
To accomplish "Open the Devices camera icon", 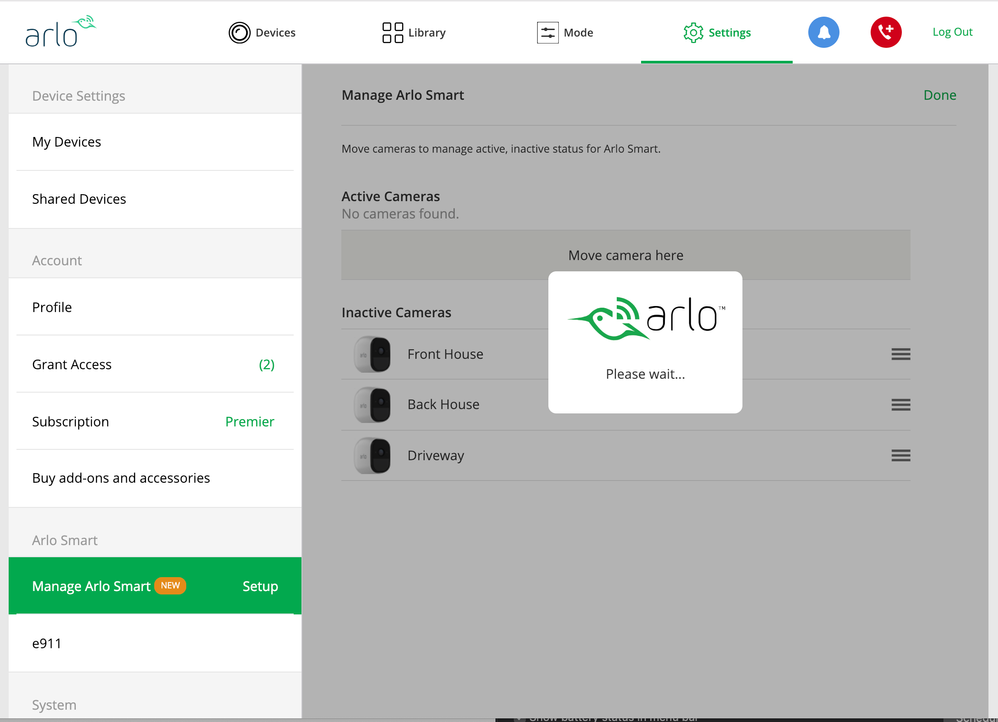I will coord(239,32).
